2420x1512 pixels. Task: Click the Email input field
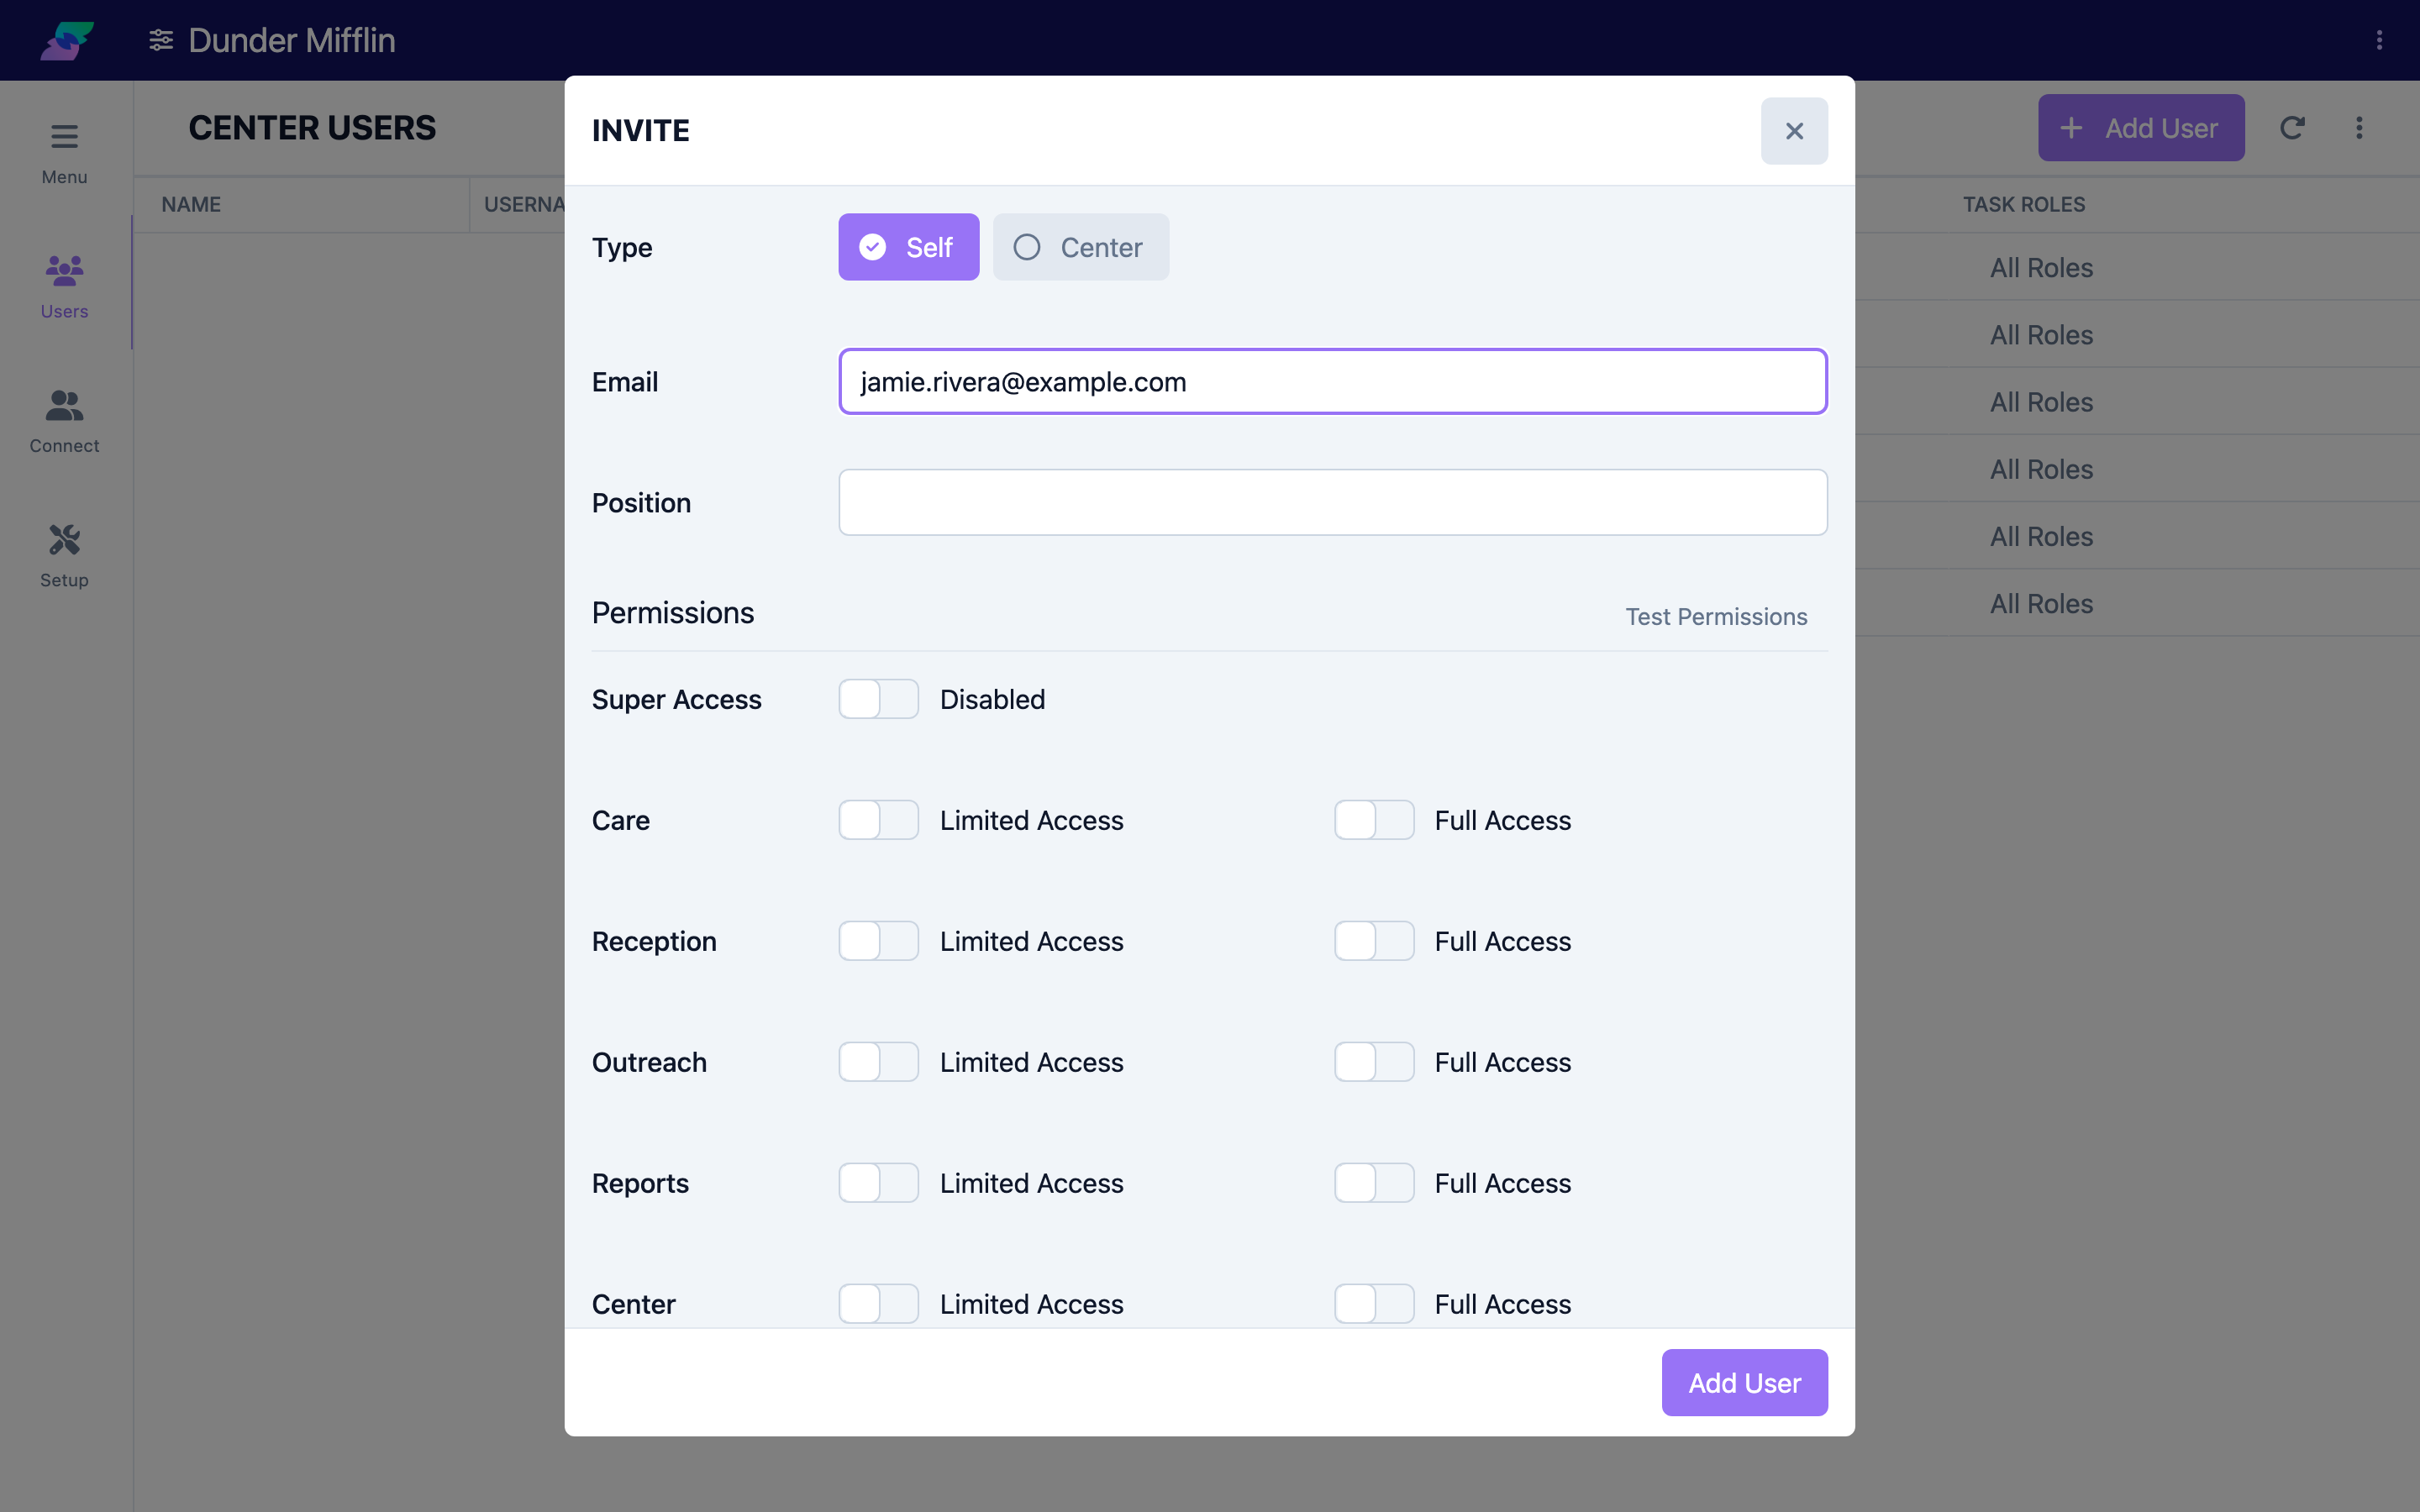pos(1333,382)
